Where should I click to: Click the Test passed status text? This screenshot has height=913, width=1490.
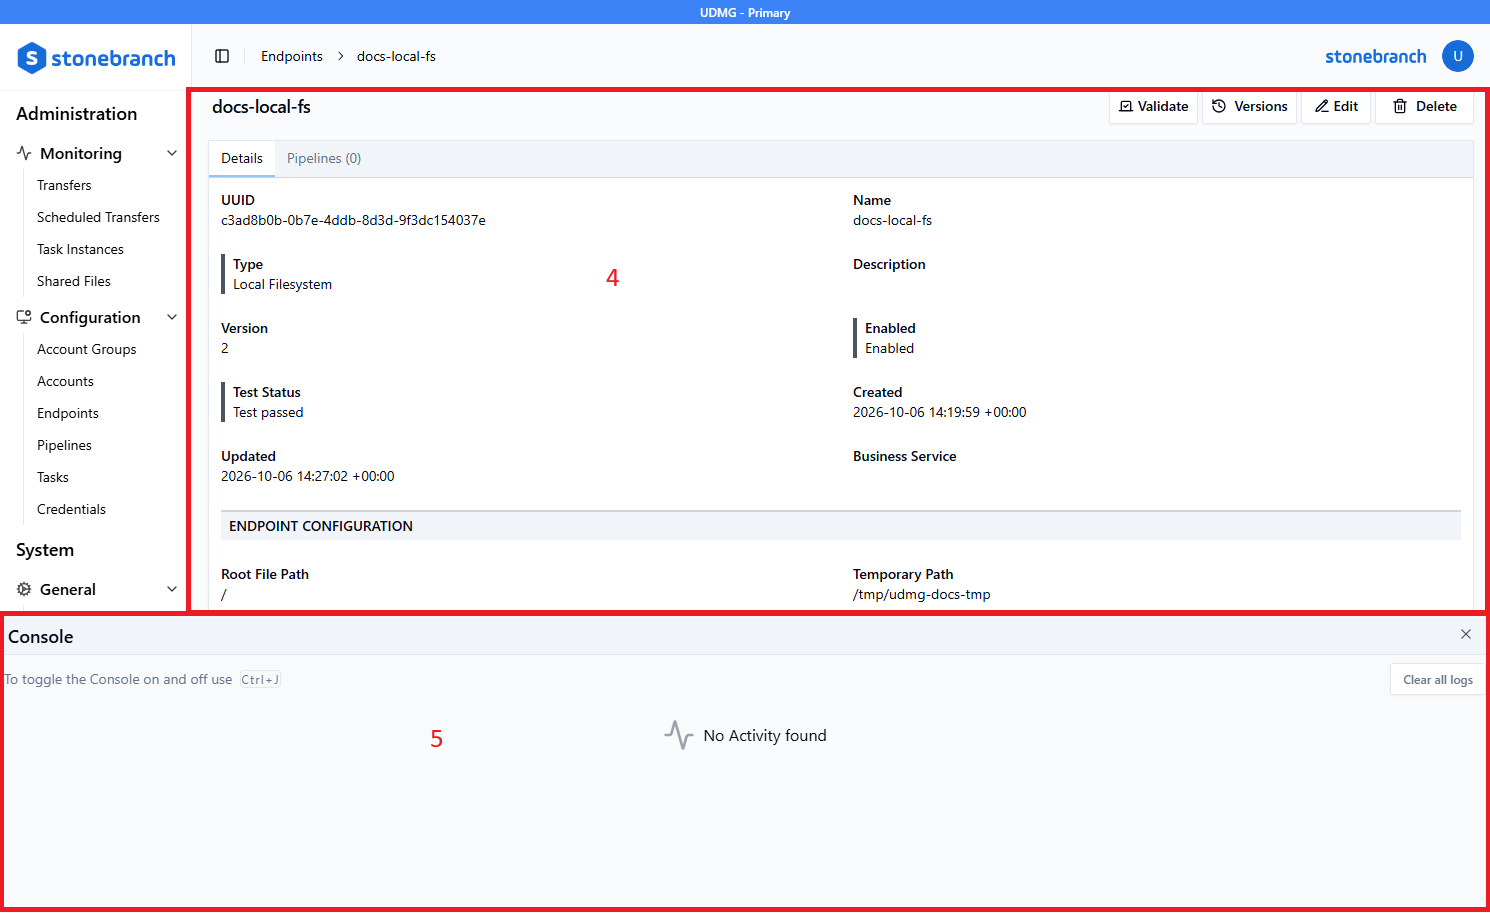pyautogui.click(x=268, y=412)
